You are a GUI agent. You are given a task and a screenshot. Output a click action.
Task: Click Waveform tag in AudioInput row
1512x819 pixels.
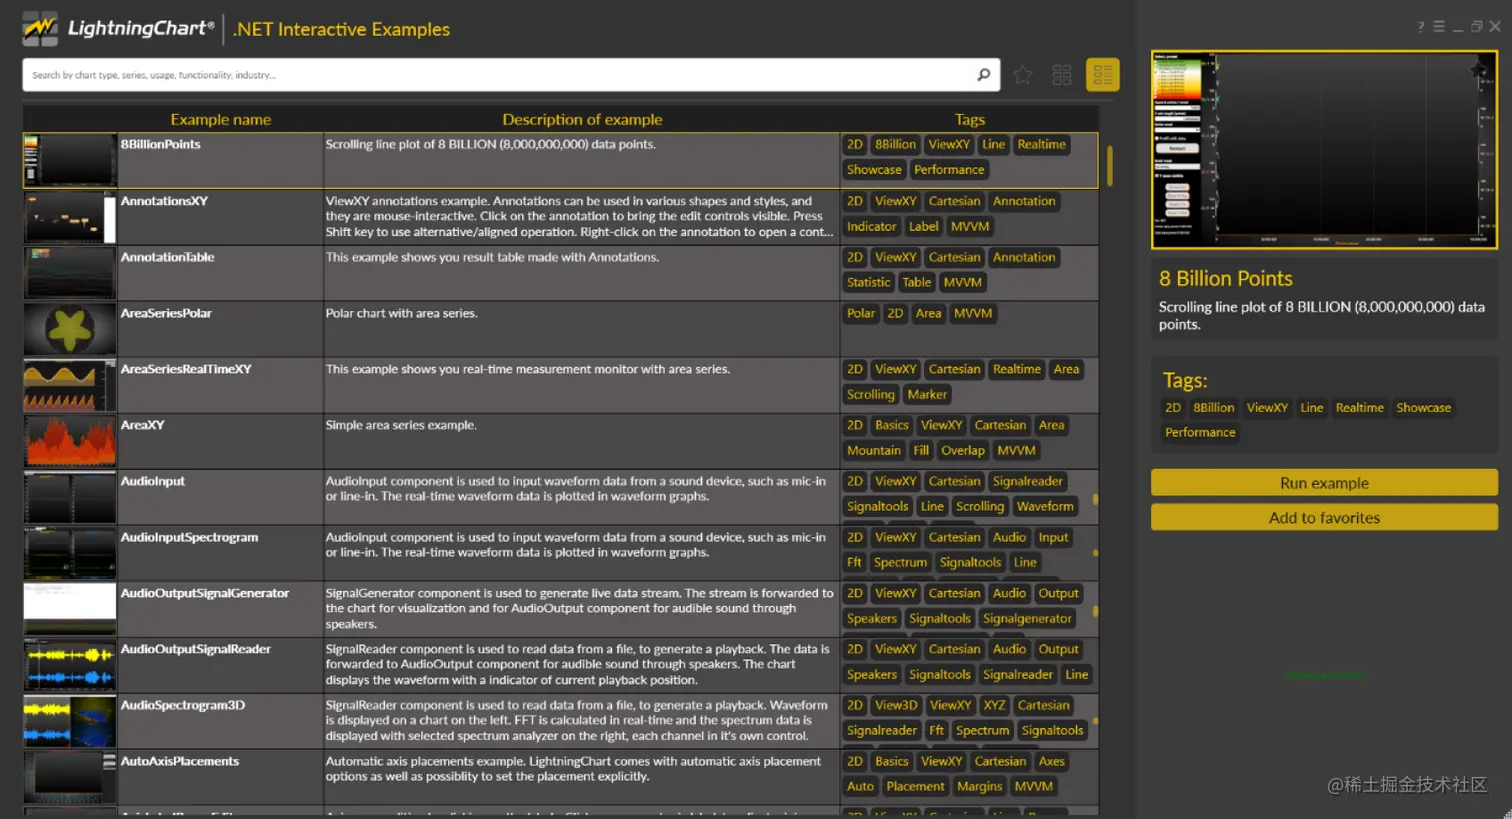pyautogui.click(x=1045, y=506)
